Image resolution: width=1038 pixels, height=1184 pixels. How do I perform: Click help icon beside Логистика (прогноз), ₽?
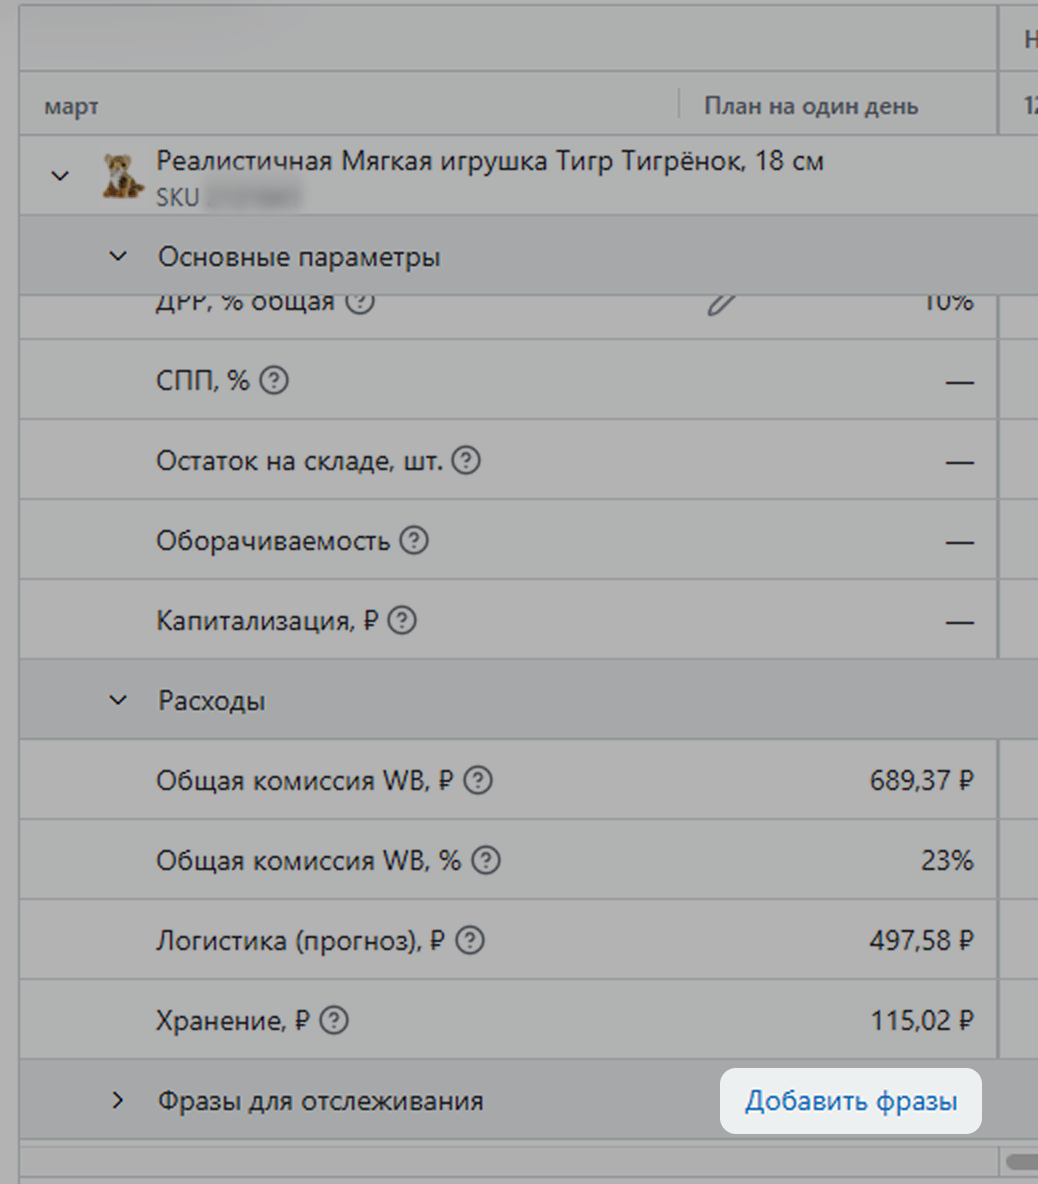click(470, 941)
